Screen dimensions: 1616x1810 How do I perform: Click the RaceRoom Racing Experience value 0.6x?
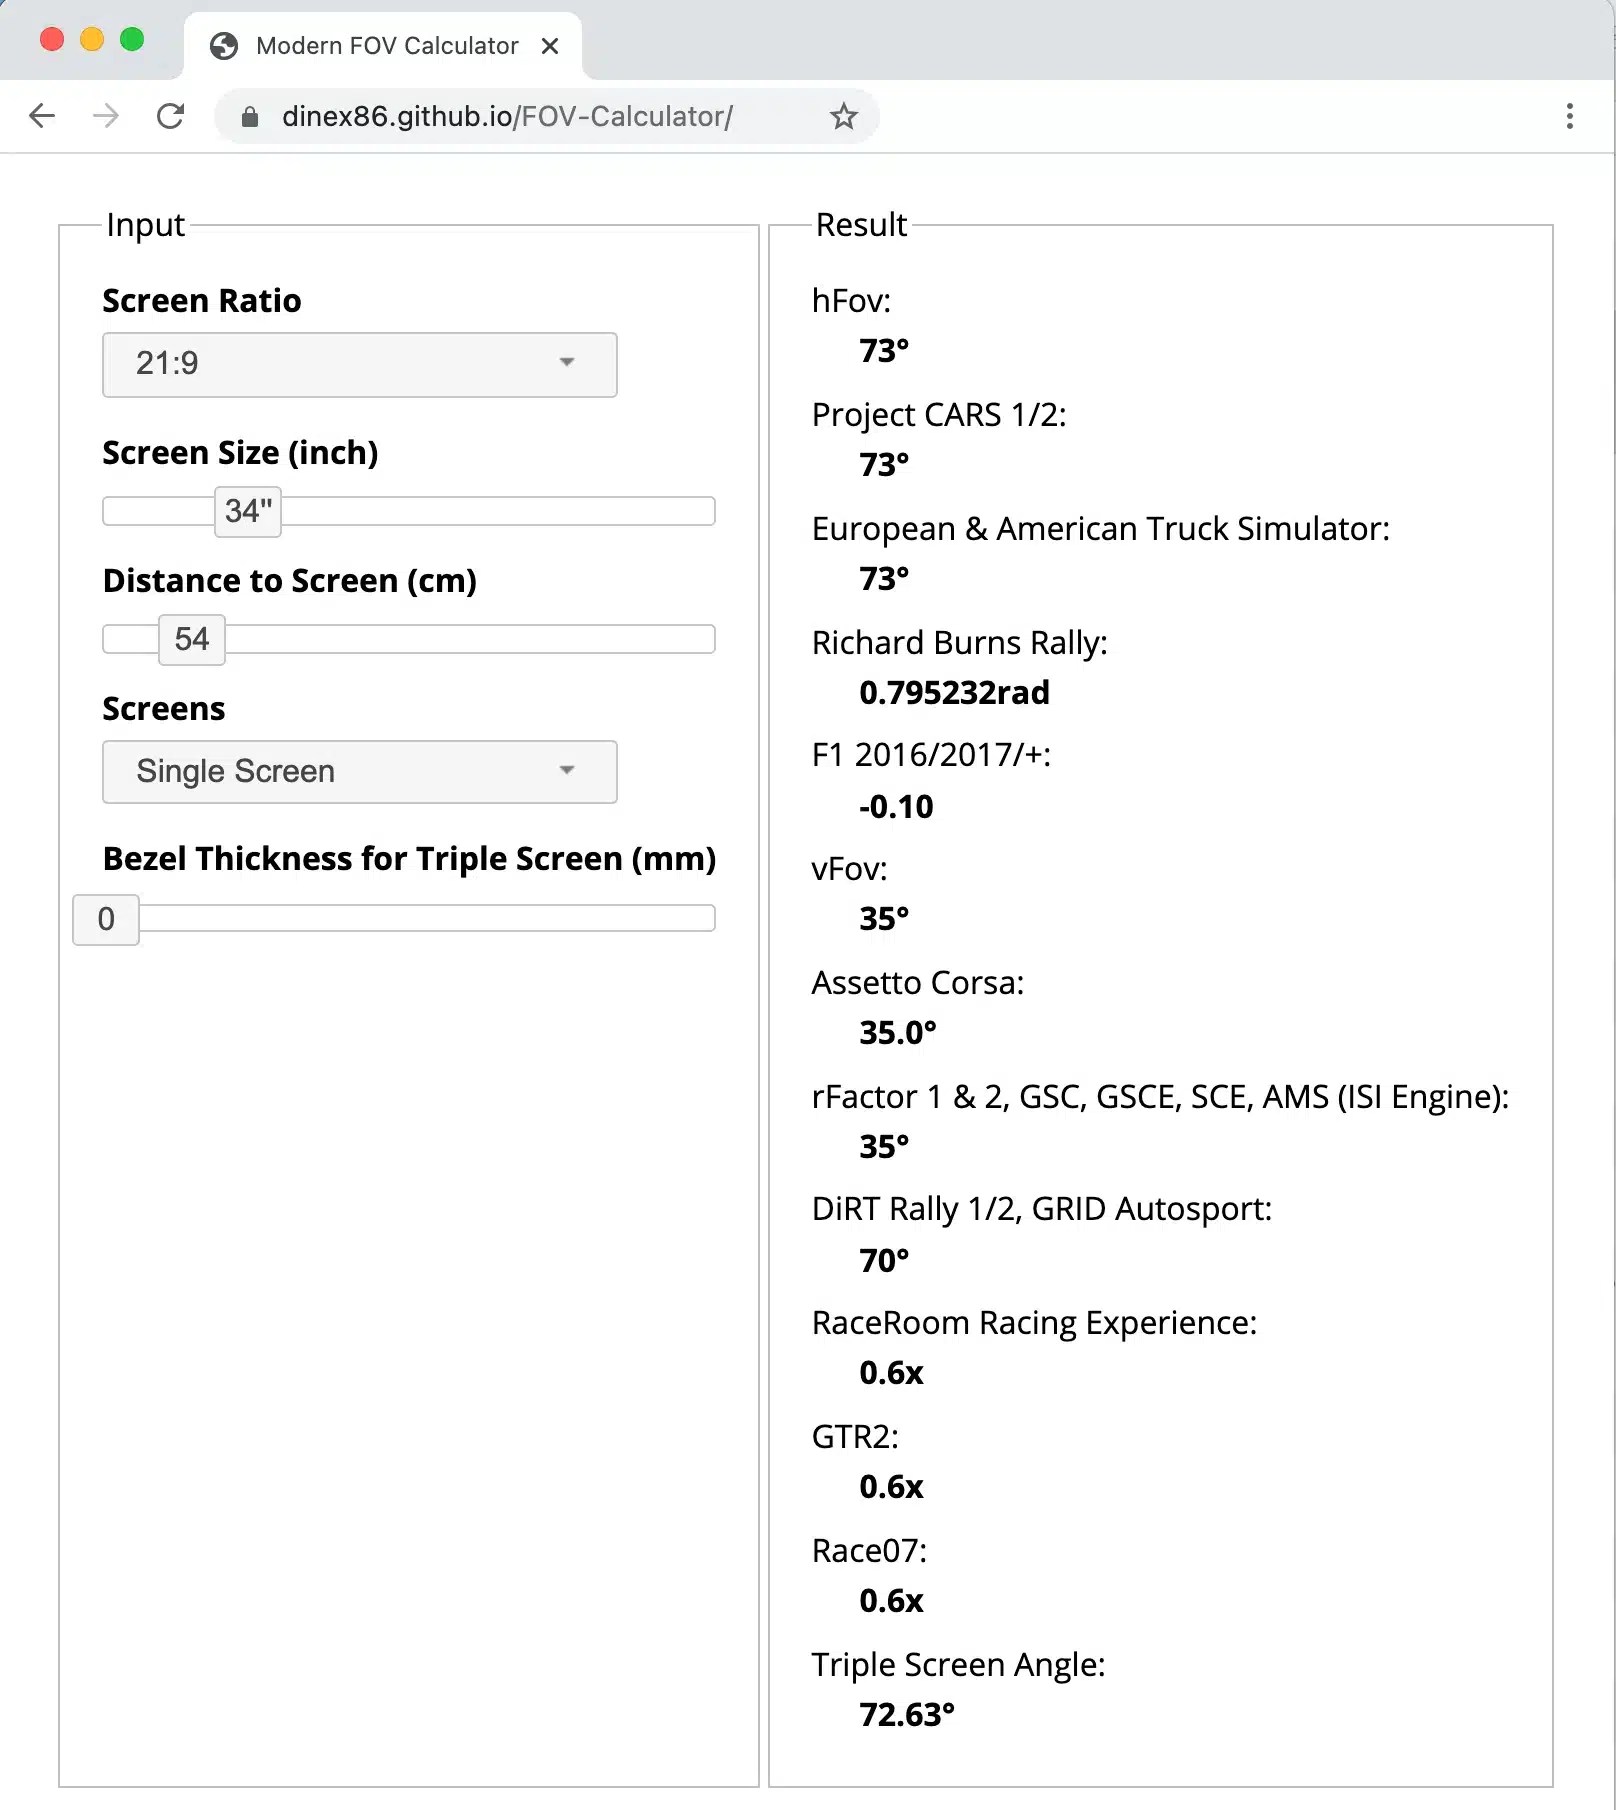[x=892, y=1373]
